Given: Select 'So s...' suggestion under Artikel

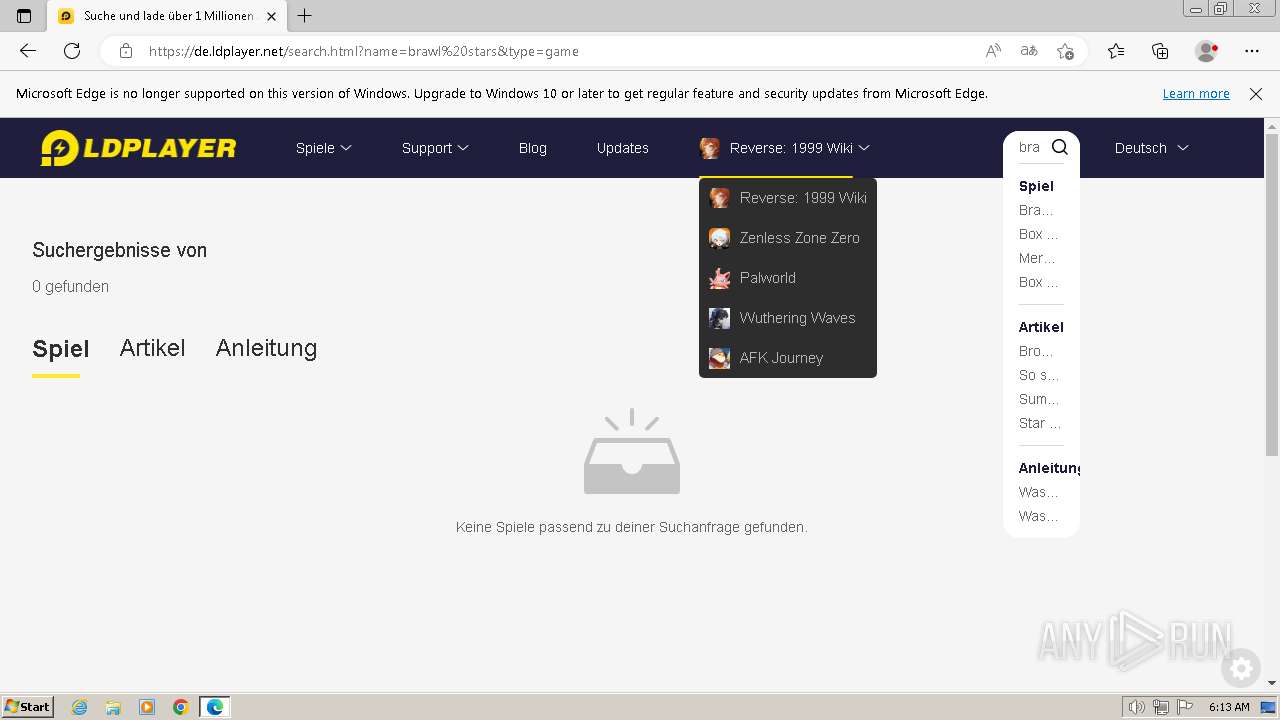Looking at the screenshot, I should pyautogui.click(x=1038, y=375).
